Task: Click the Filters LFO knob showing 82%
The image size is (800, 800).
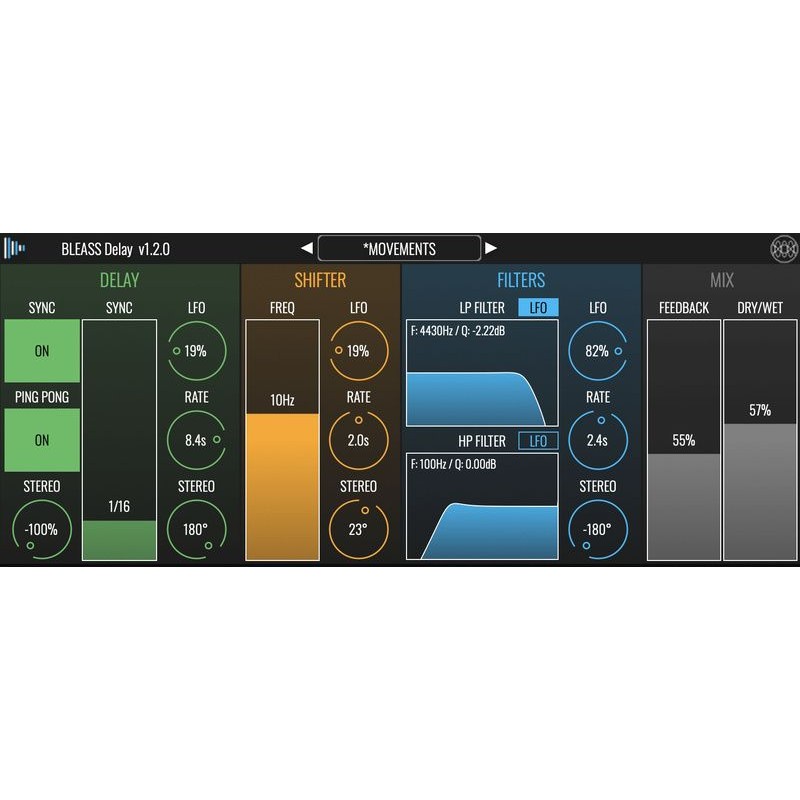Action: coord(597,351)
